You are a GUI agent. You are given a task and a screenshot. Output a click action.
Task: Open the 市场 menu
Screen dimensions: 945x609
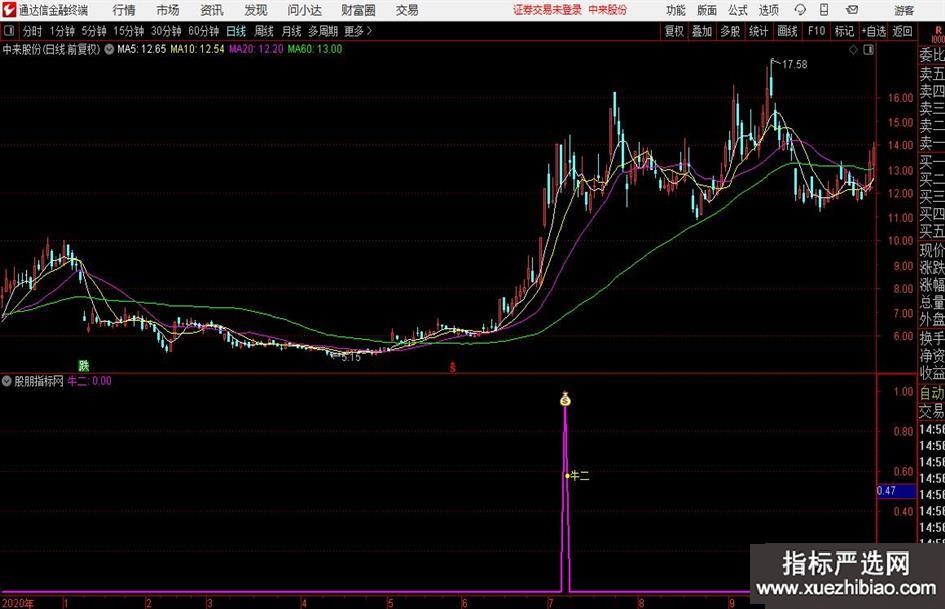pos(168,10)
